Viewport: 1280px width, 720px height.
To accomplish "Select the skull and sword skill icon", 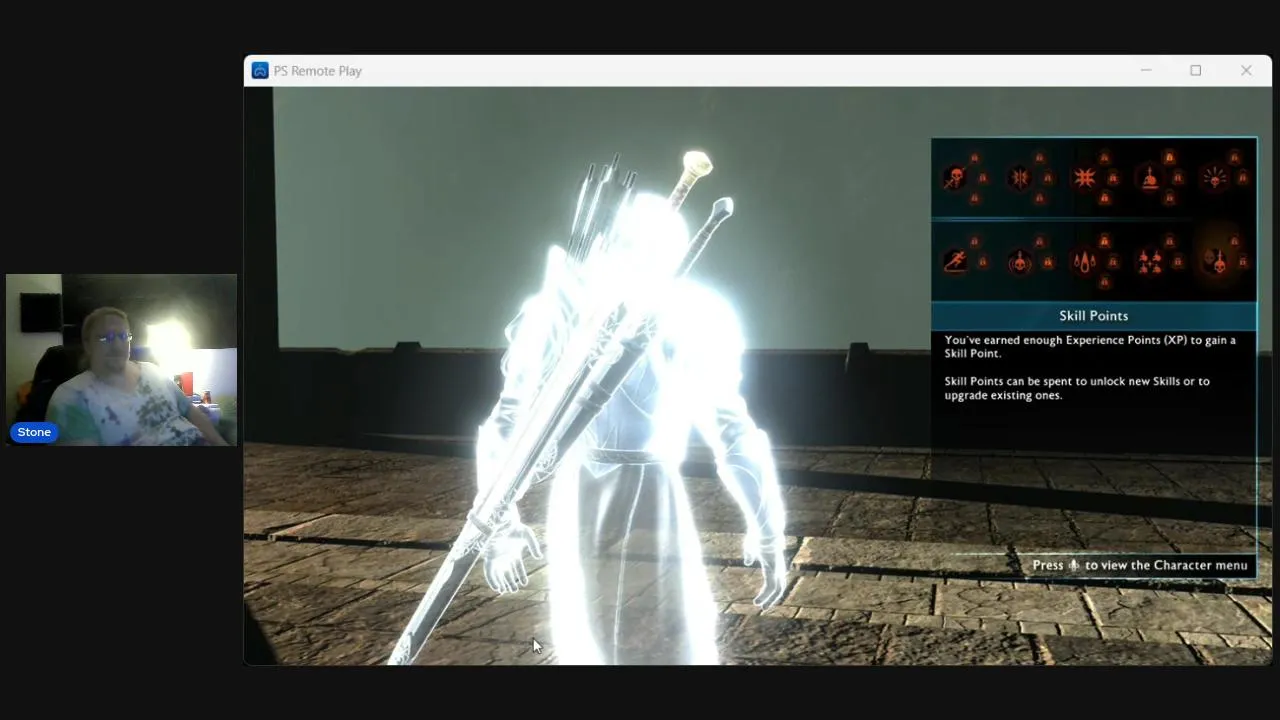I will [954, 178].
